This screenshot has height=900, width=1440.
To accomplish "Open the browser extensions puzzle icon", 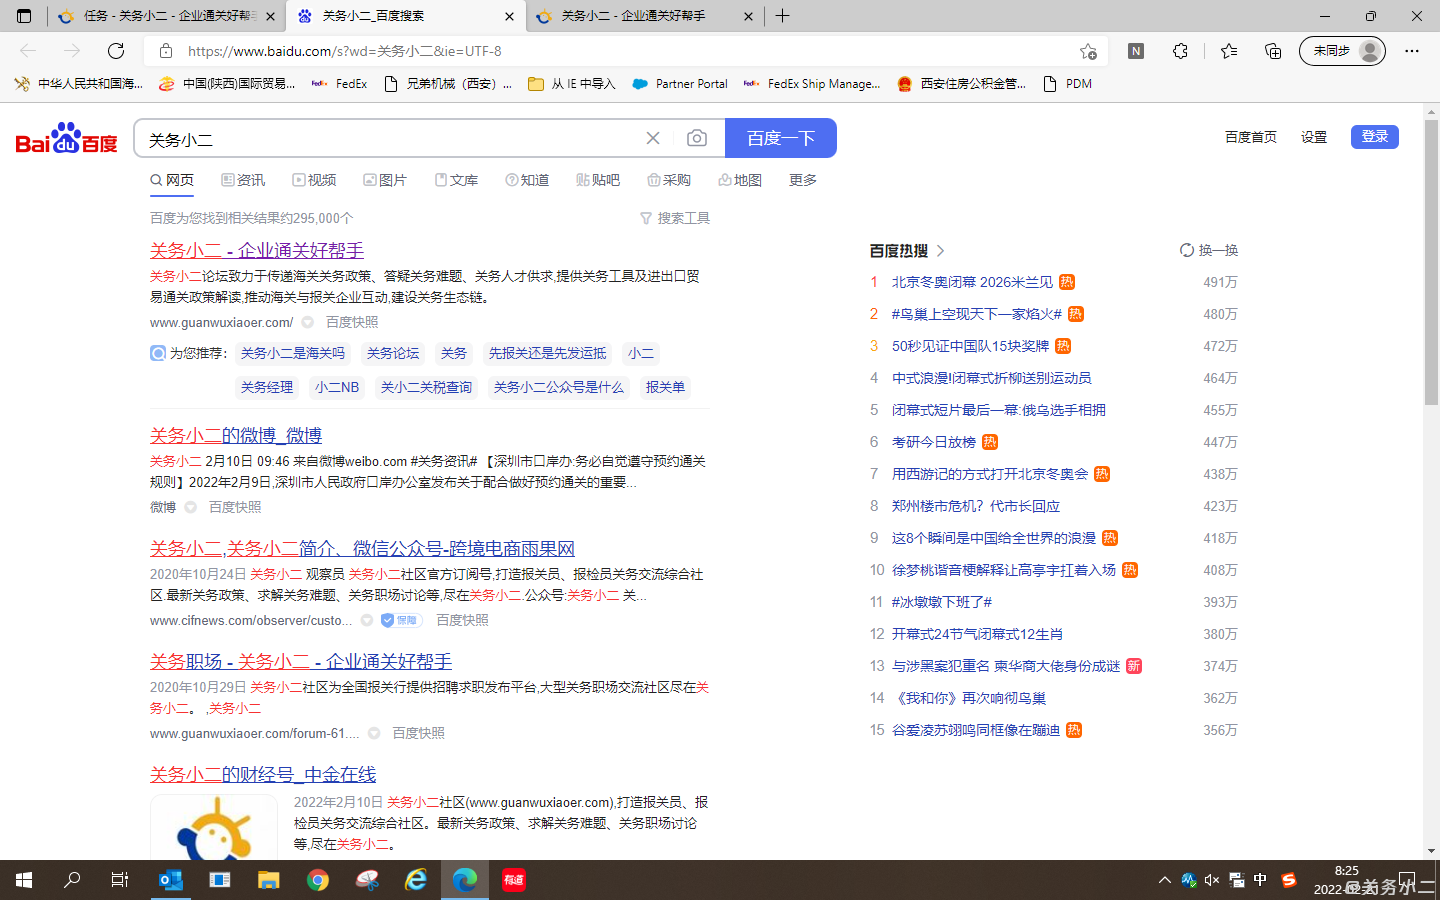I will (x=1181, y=51).
